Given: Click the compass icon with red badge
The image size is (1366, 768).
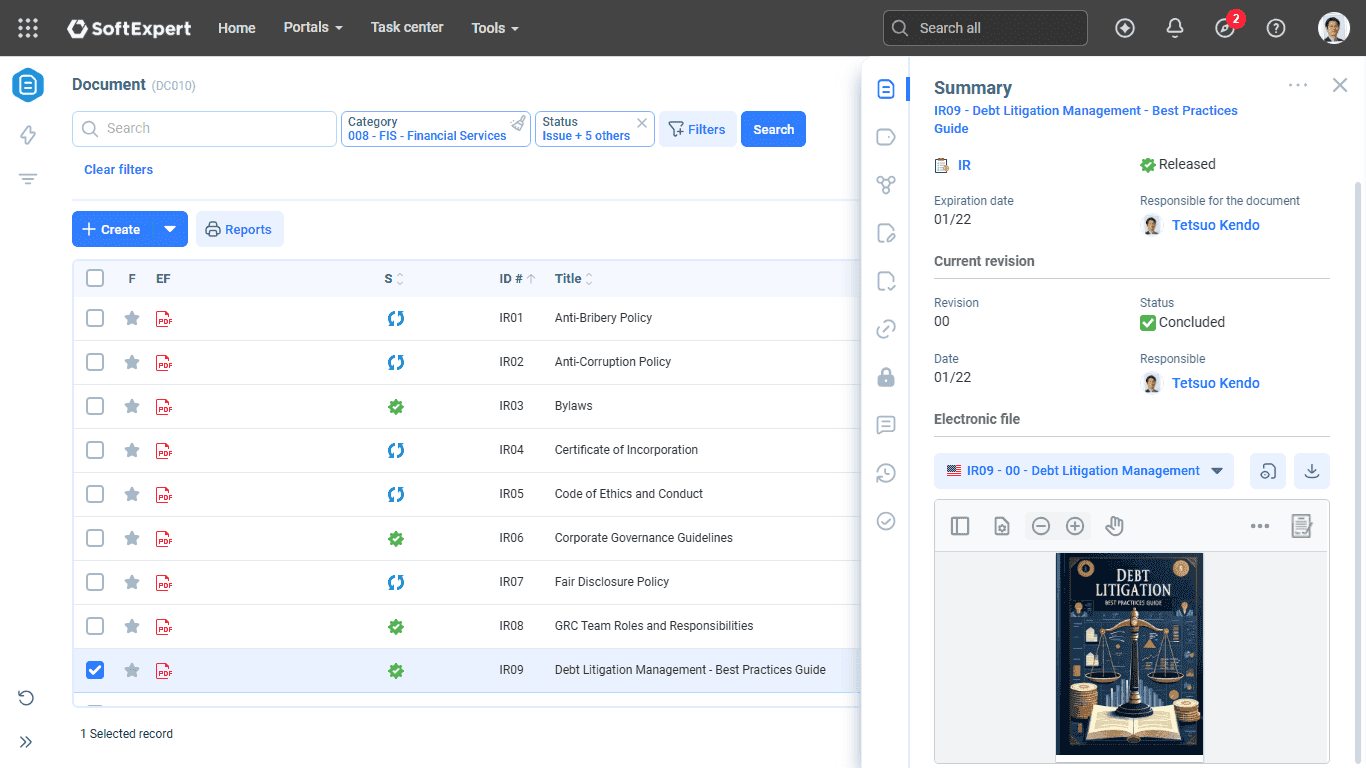Looking at the screenshot, I should point(1226,27).
